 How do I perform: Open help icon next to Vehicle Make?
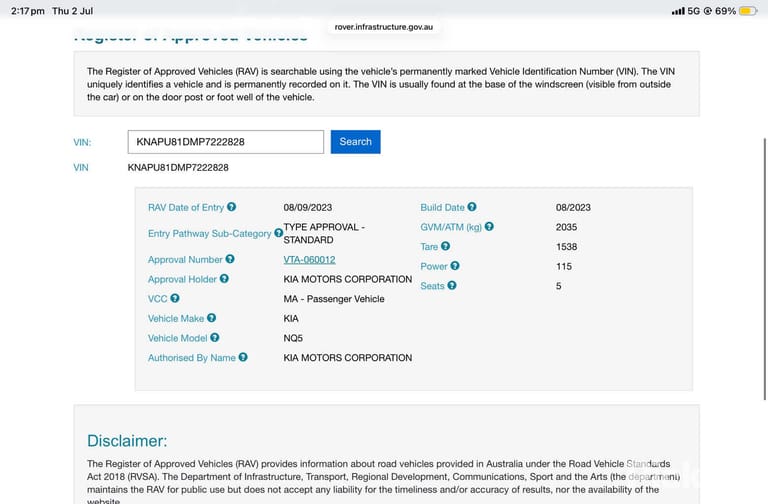click(x=211, y=317)
